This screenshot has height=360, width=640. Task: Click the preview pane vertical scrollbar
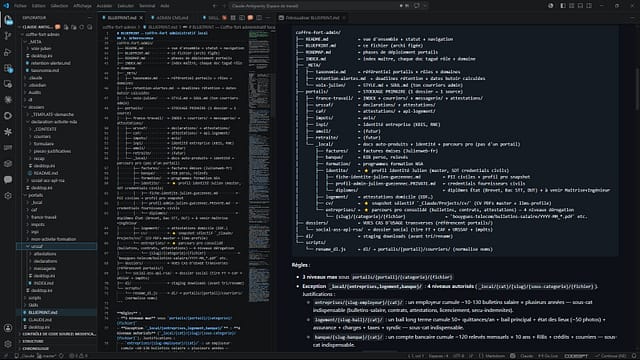click(x=637, y=88)
